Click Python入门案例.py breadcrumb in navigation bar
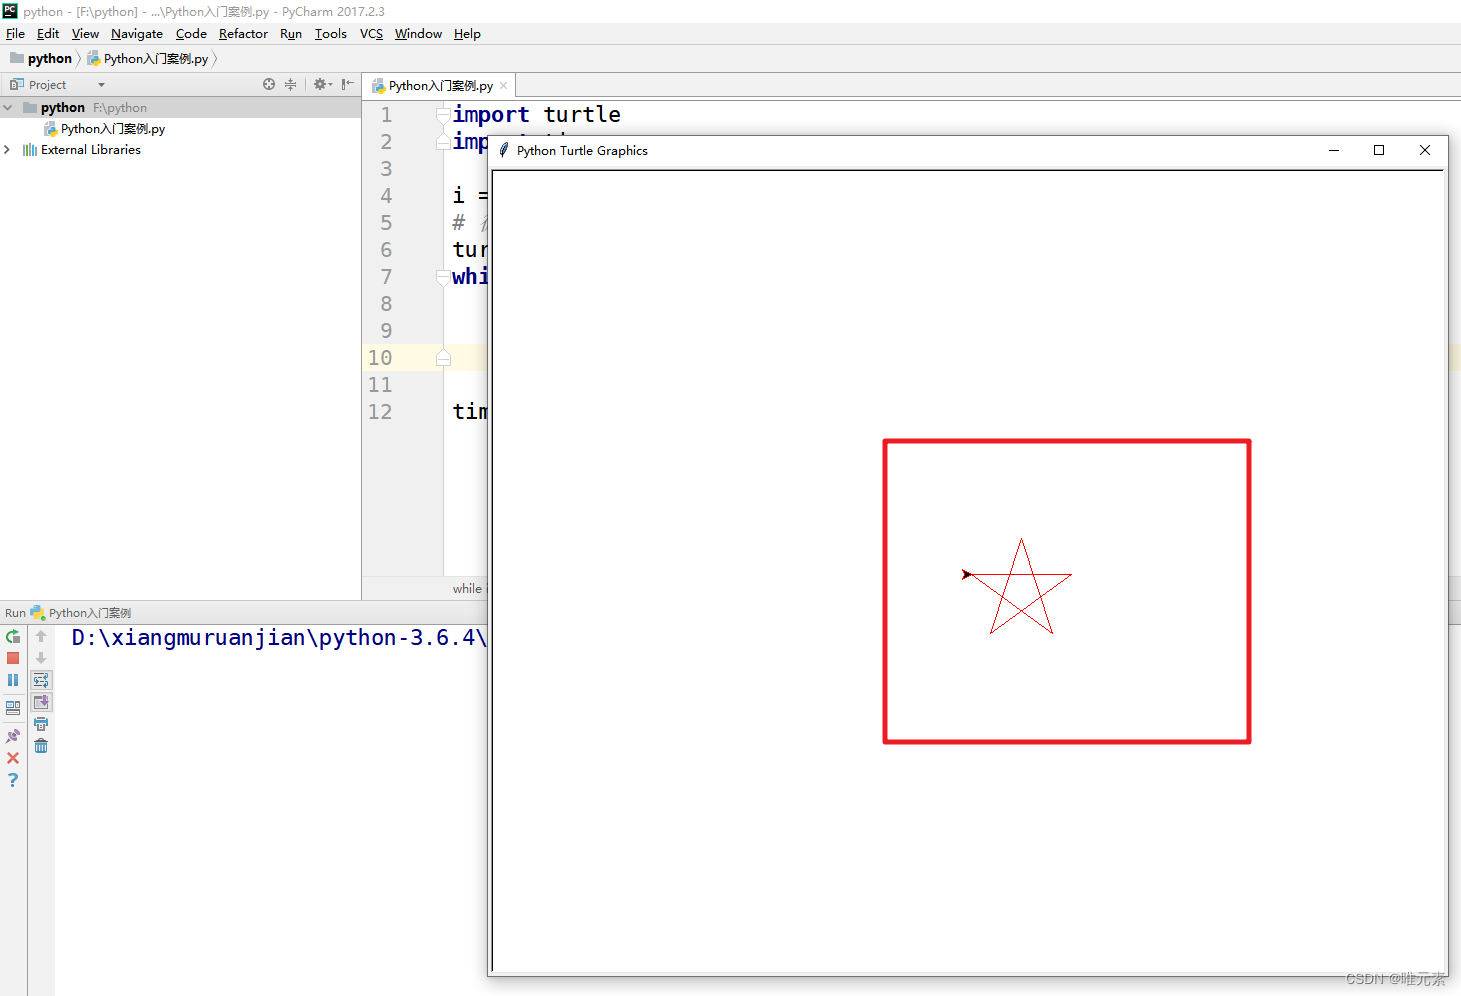Viewport: 1461px width, 996px height. point(148,58)
